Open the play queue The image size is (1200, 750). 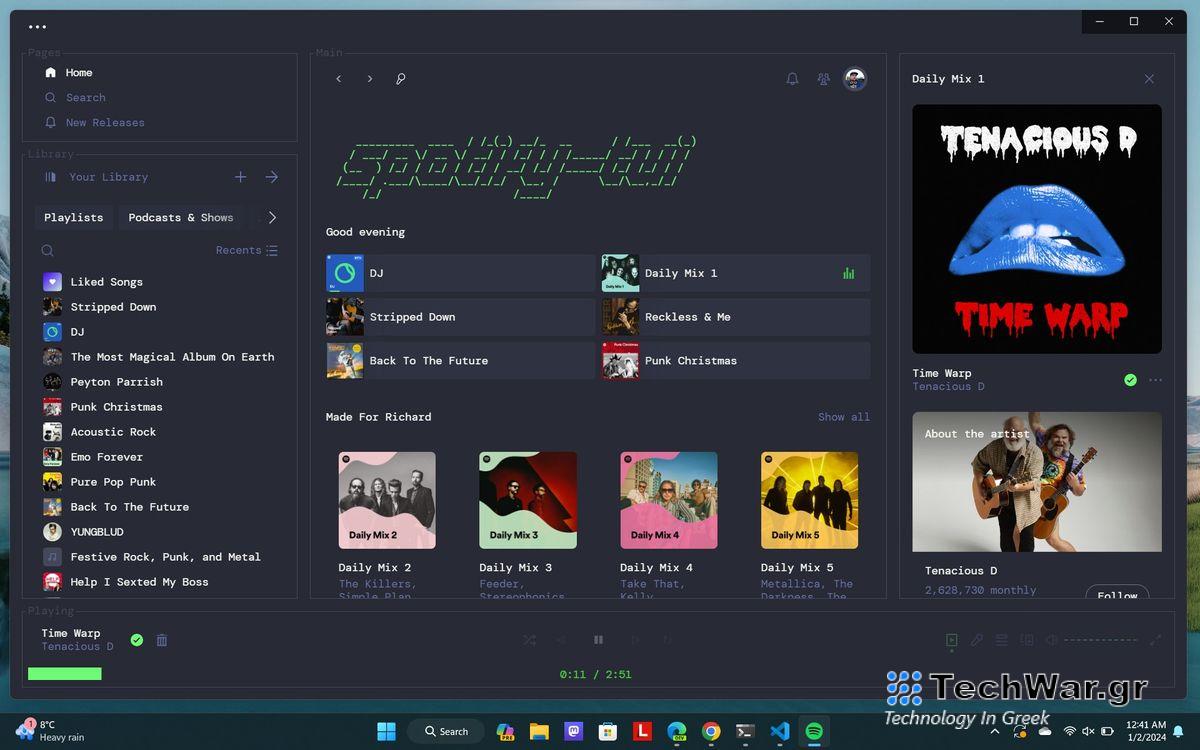click(1001, 639)
